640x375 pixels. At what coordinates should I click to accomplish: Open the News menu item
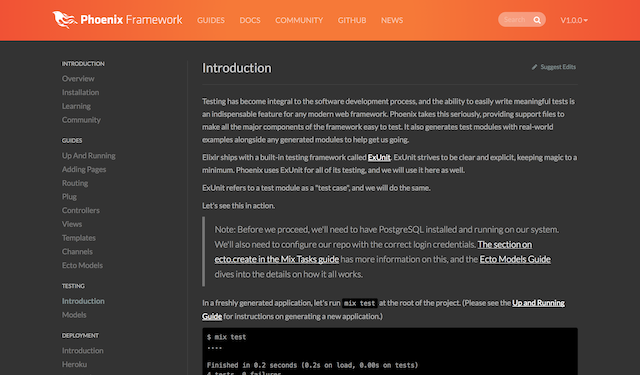[392, 20]
